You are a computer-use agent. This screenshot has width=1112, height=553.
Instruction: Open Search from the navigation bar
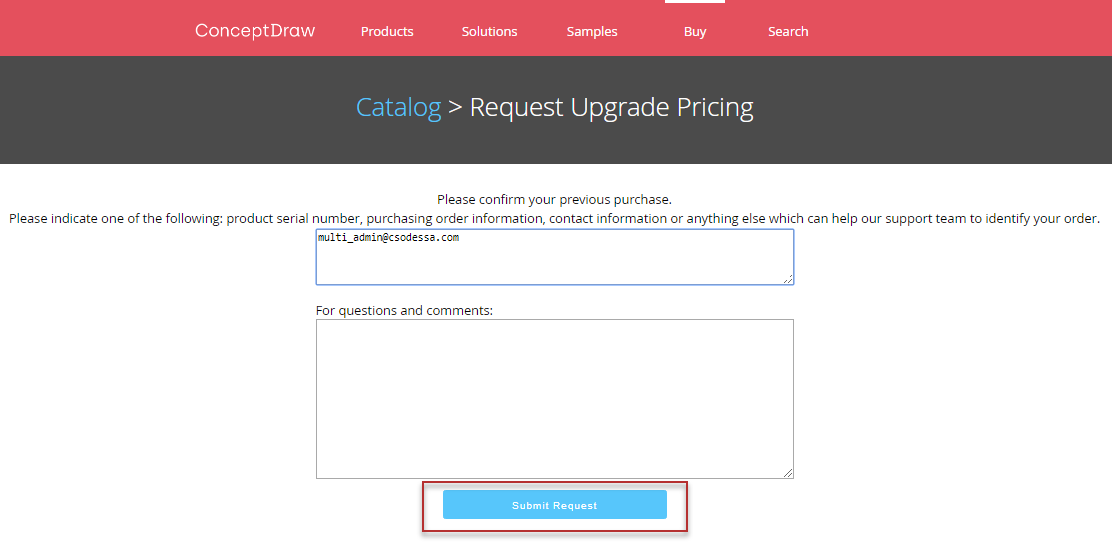[x=788, y=32]
